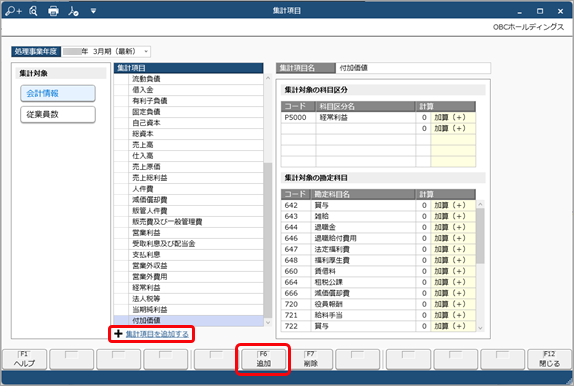The image size is (574, 386).
Task: Select 流動負債 in the 集計項目 list
Action: click(189, 79)
